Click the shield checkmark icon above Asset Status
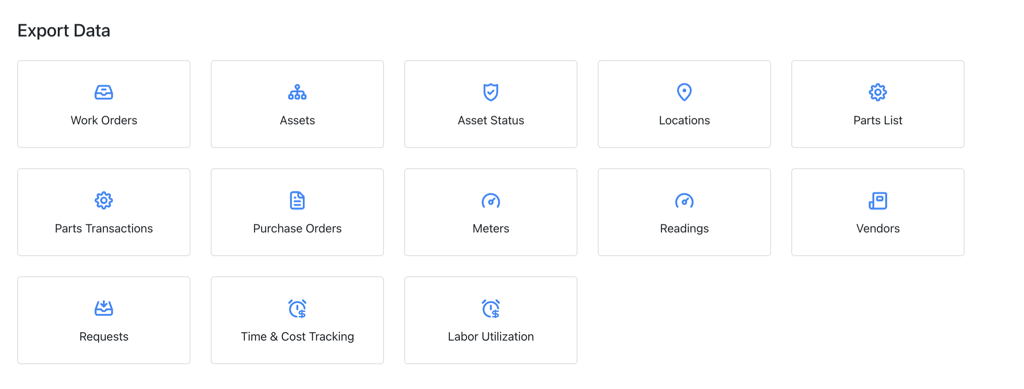The height and width of the screenshot is (389, 1024). coord(490,93)
